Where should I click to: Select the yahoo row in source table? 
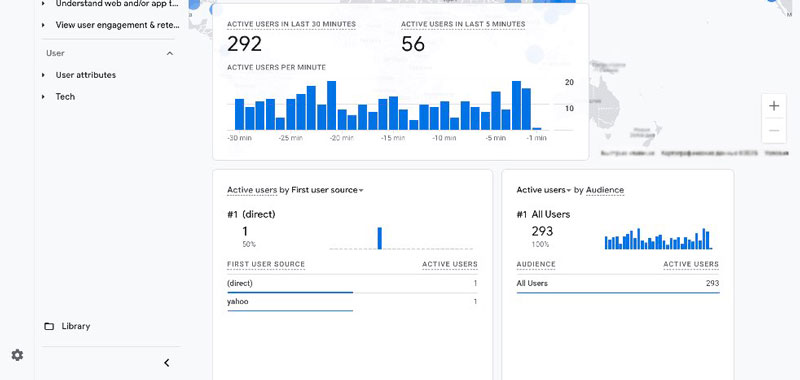352,301
